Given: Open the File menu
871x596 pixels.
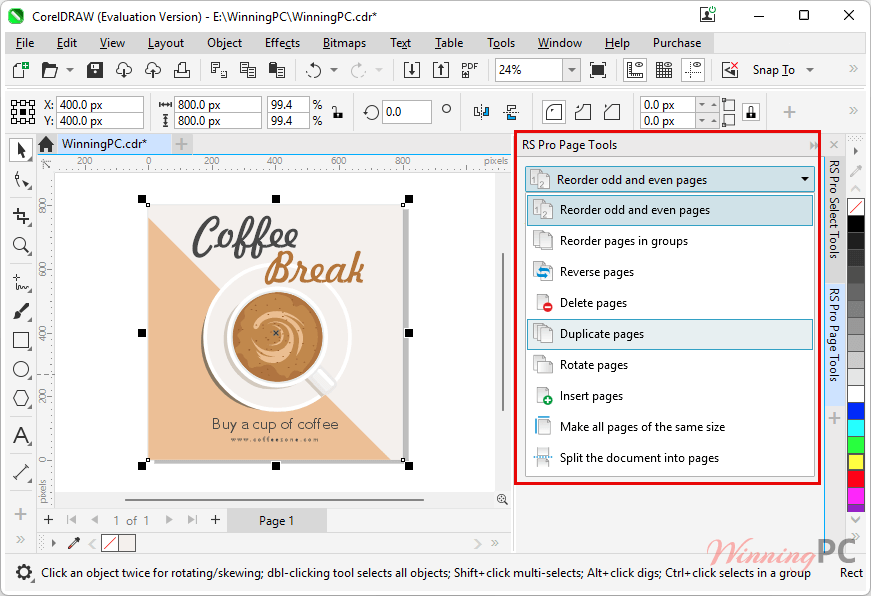Looking at the screenshot, I should 25,43.
